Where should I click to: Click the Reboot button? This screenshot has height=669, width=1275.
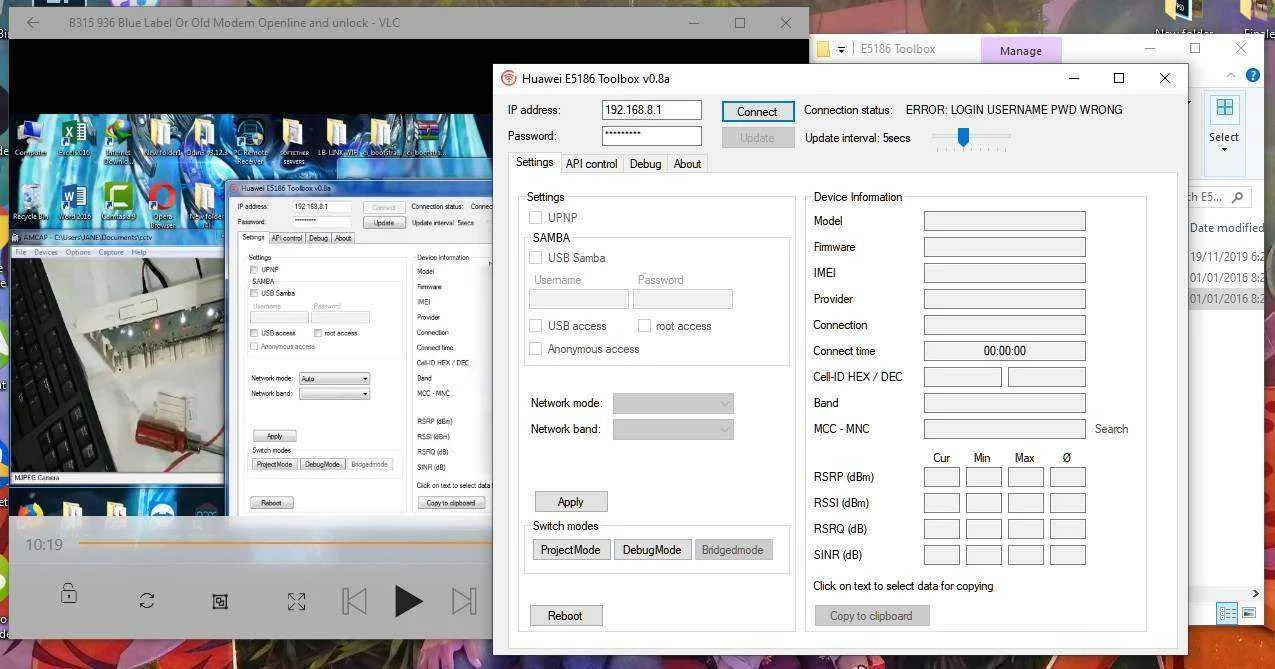coord(565,616)
